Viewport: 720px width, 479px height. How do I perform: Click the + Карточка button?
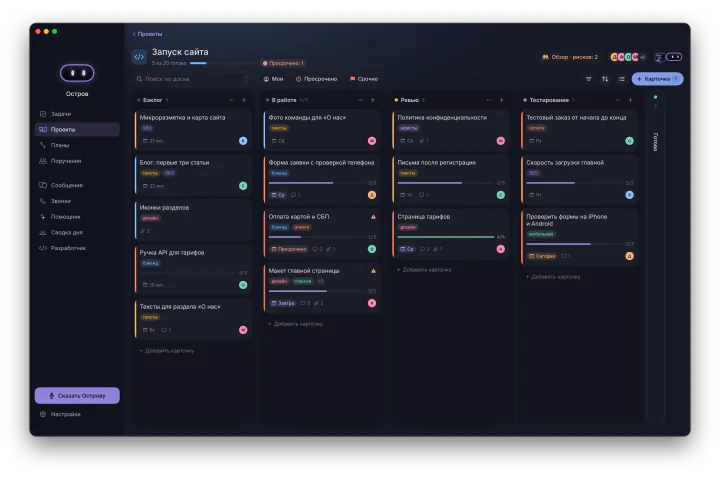[658, 79]
